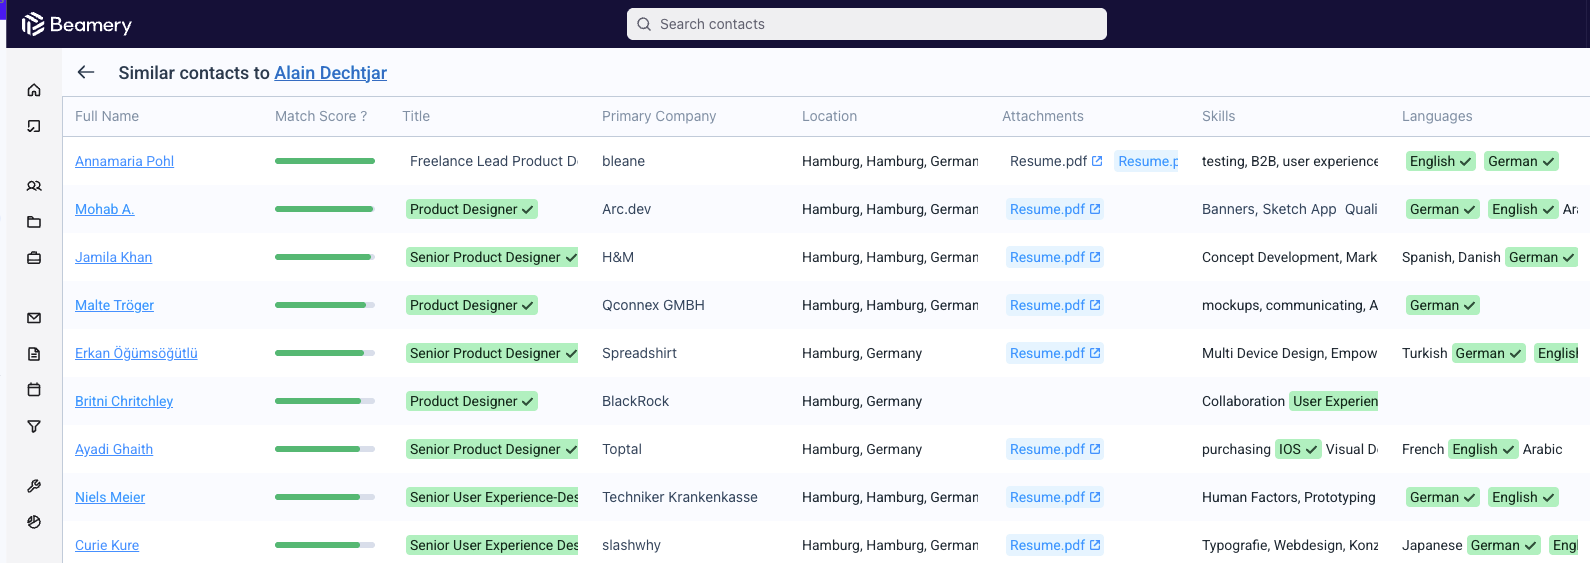Click the English tag in Annamaria Pohl's row
This screenshot has height=563, width=1590.
[x=1440, y=161]
